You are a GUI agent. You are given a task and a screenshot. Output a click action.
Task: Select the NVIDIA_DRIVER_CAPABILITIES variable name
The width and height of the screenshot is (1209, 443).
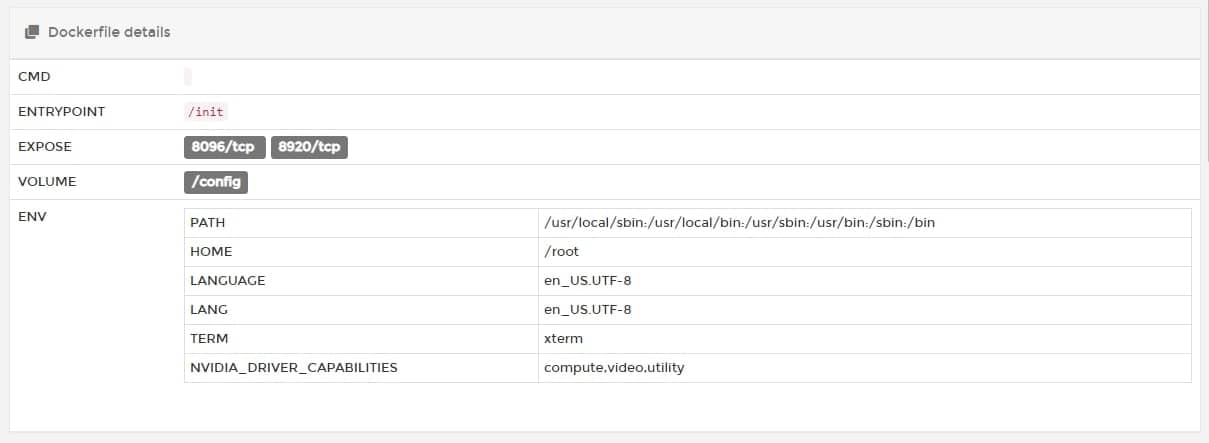[x=293, y=368]
